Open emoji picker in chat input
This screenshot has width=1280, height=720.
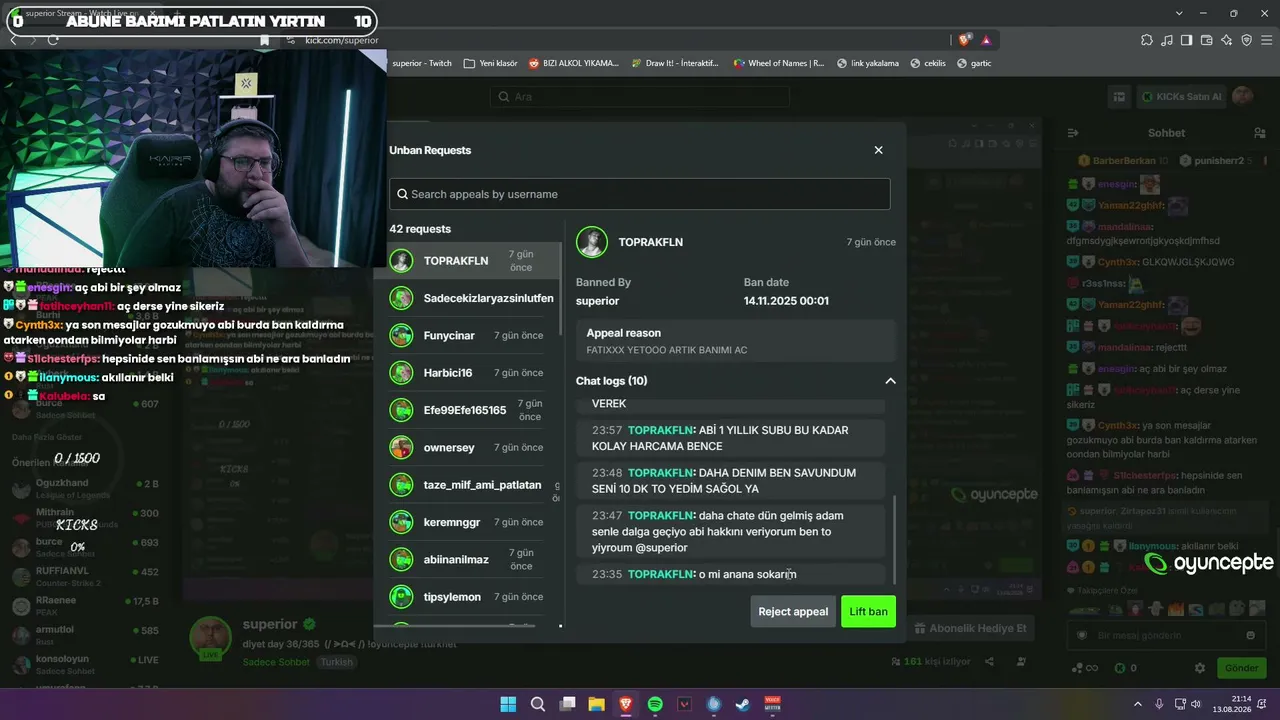[x=1250, y=635]
